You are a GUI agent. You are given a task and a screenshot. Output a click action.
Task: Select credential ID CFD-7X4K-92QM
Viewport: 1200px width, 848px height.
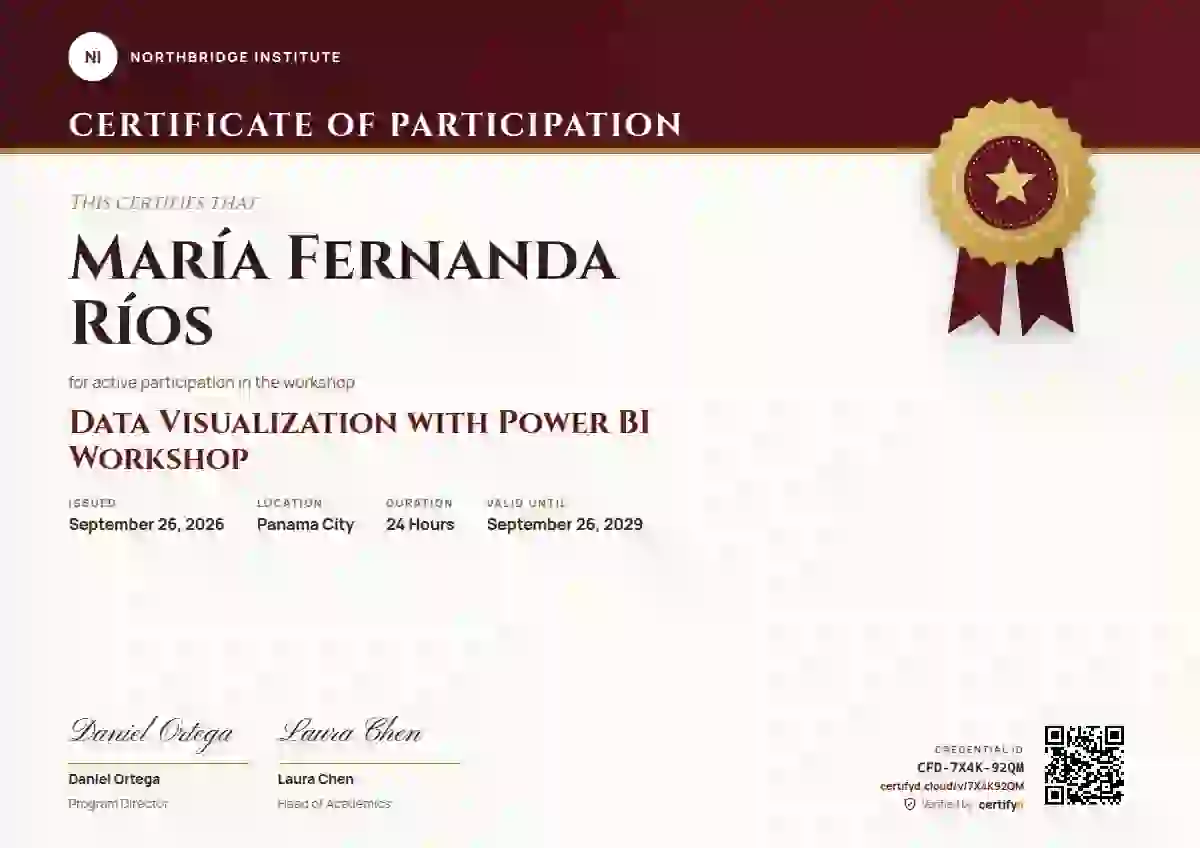(971, 767)
